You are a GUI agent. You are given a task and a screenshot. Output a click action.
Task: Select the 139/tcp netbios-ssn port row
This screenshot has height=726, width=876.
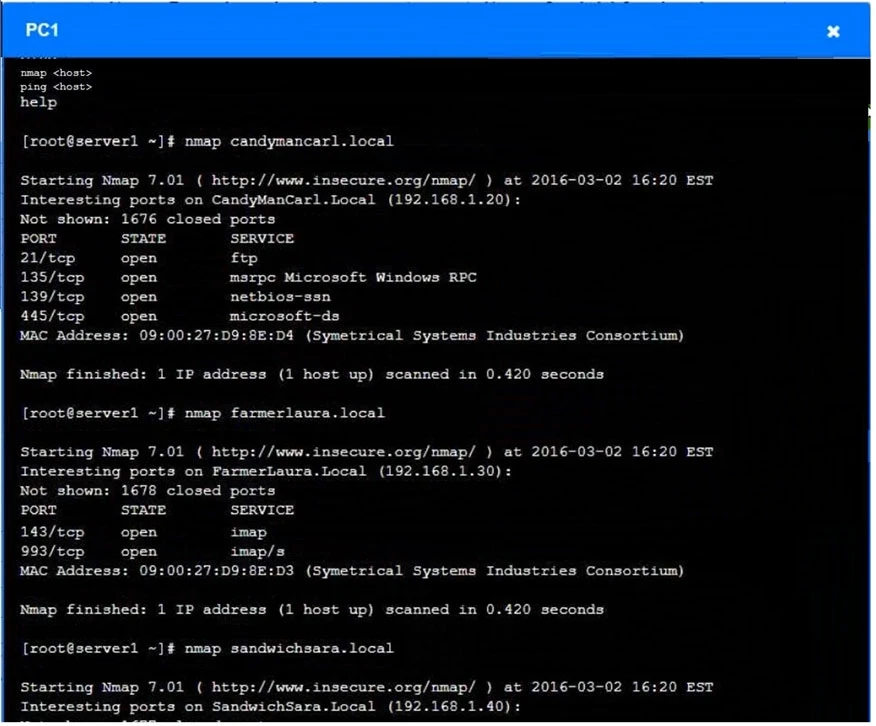click(x=175, y=297)
